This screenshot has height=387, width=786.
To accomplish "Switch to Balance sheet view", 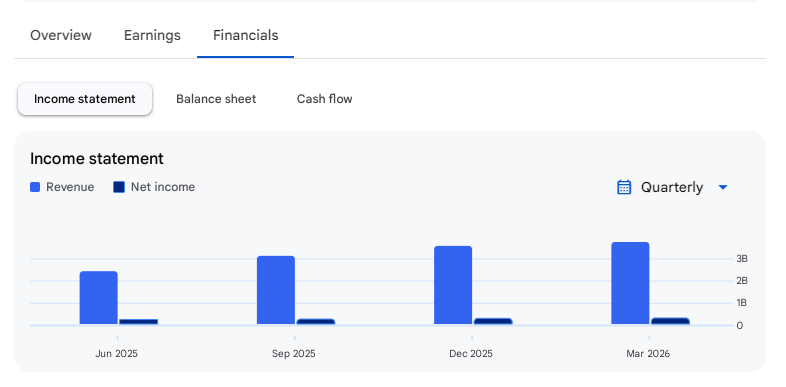I will [216, 99].
